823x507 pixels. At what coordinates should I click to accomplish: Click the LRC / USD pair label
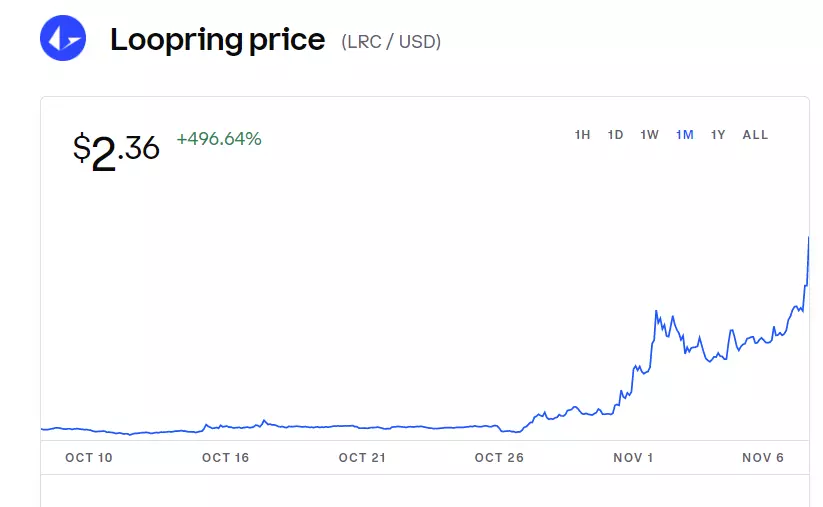tap(391, 42)
